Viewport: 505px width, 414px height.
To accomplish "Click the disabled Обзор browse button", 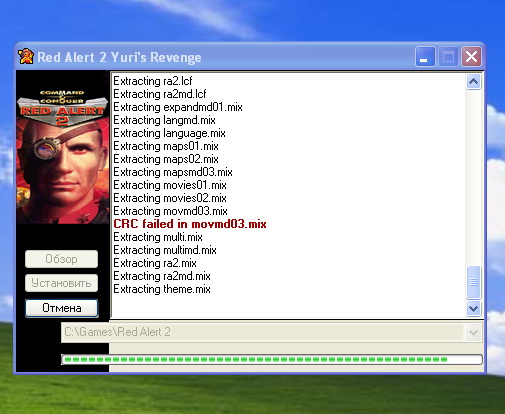I will 61,259.
